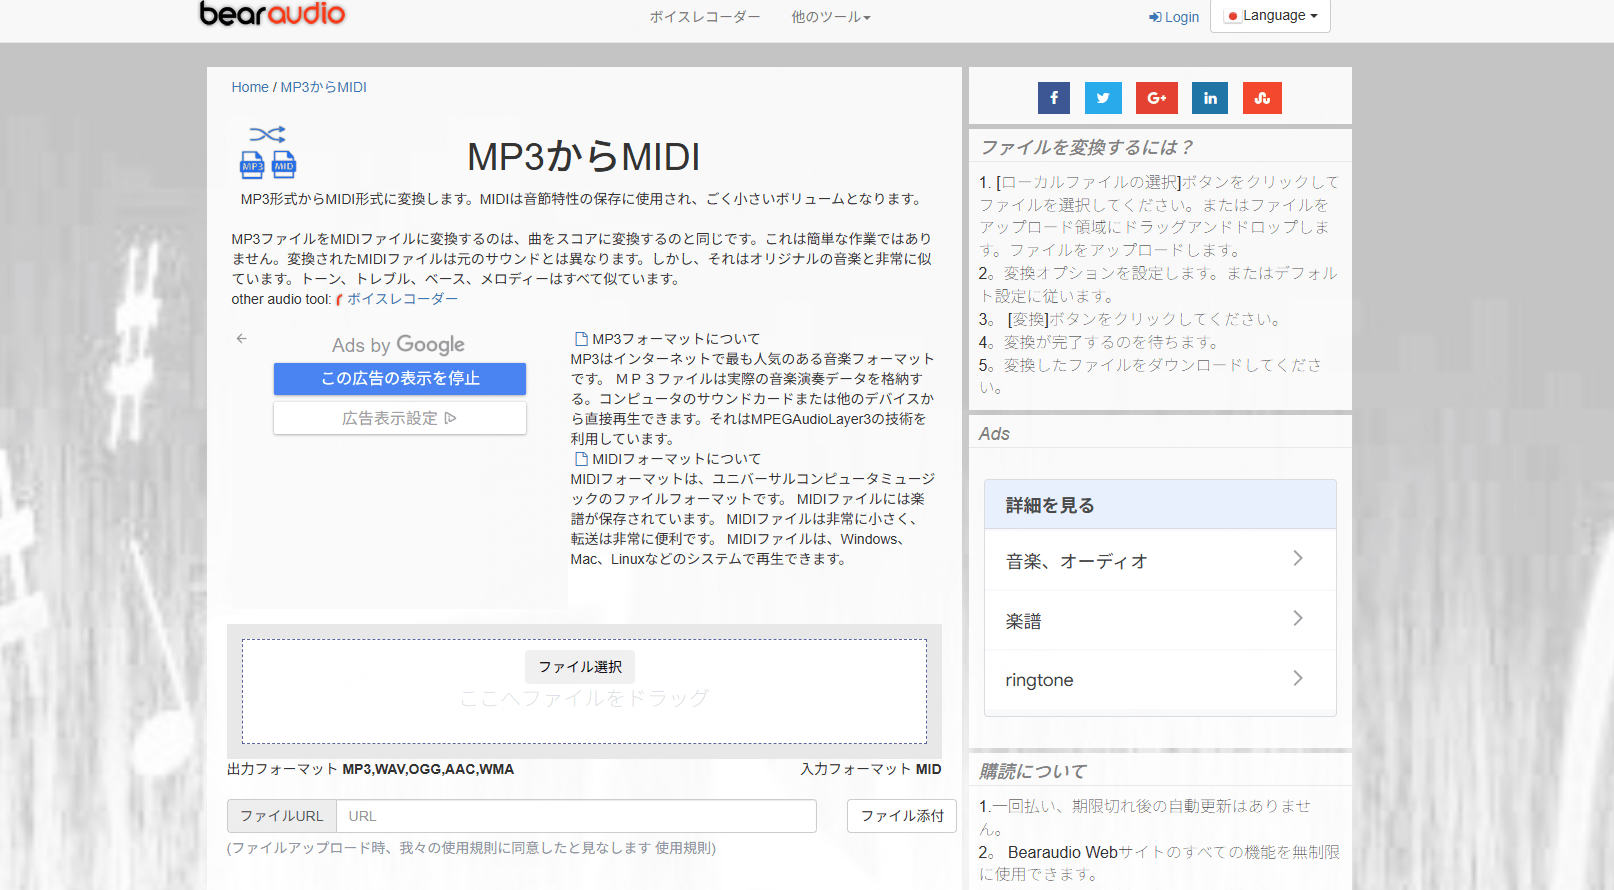Click the ファイル添付 button

(902, 816)
